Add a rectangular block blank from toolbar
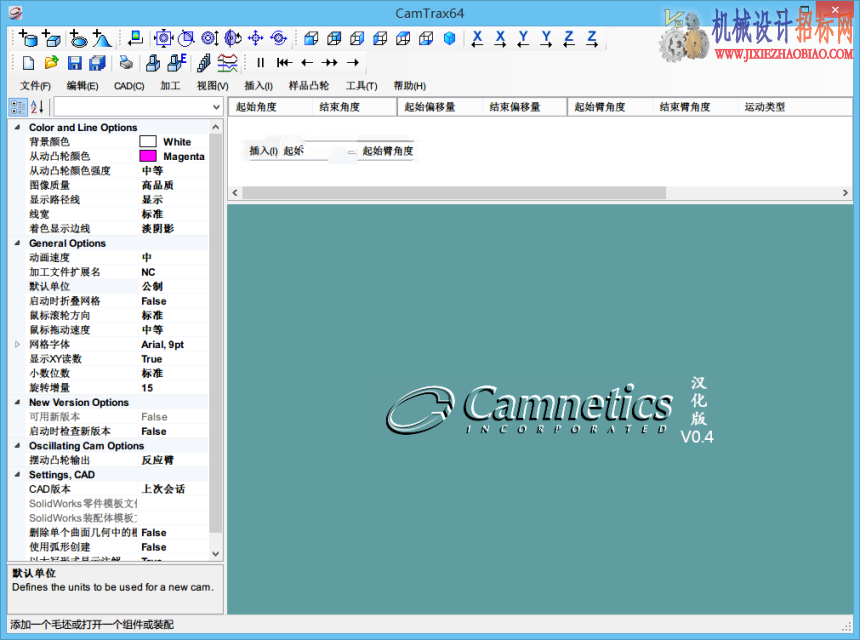Image resolution: width=860 pixels, height=640 pixels. point(52,38)
